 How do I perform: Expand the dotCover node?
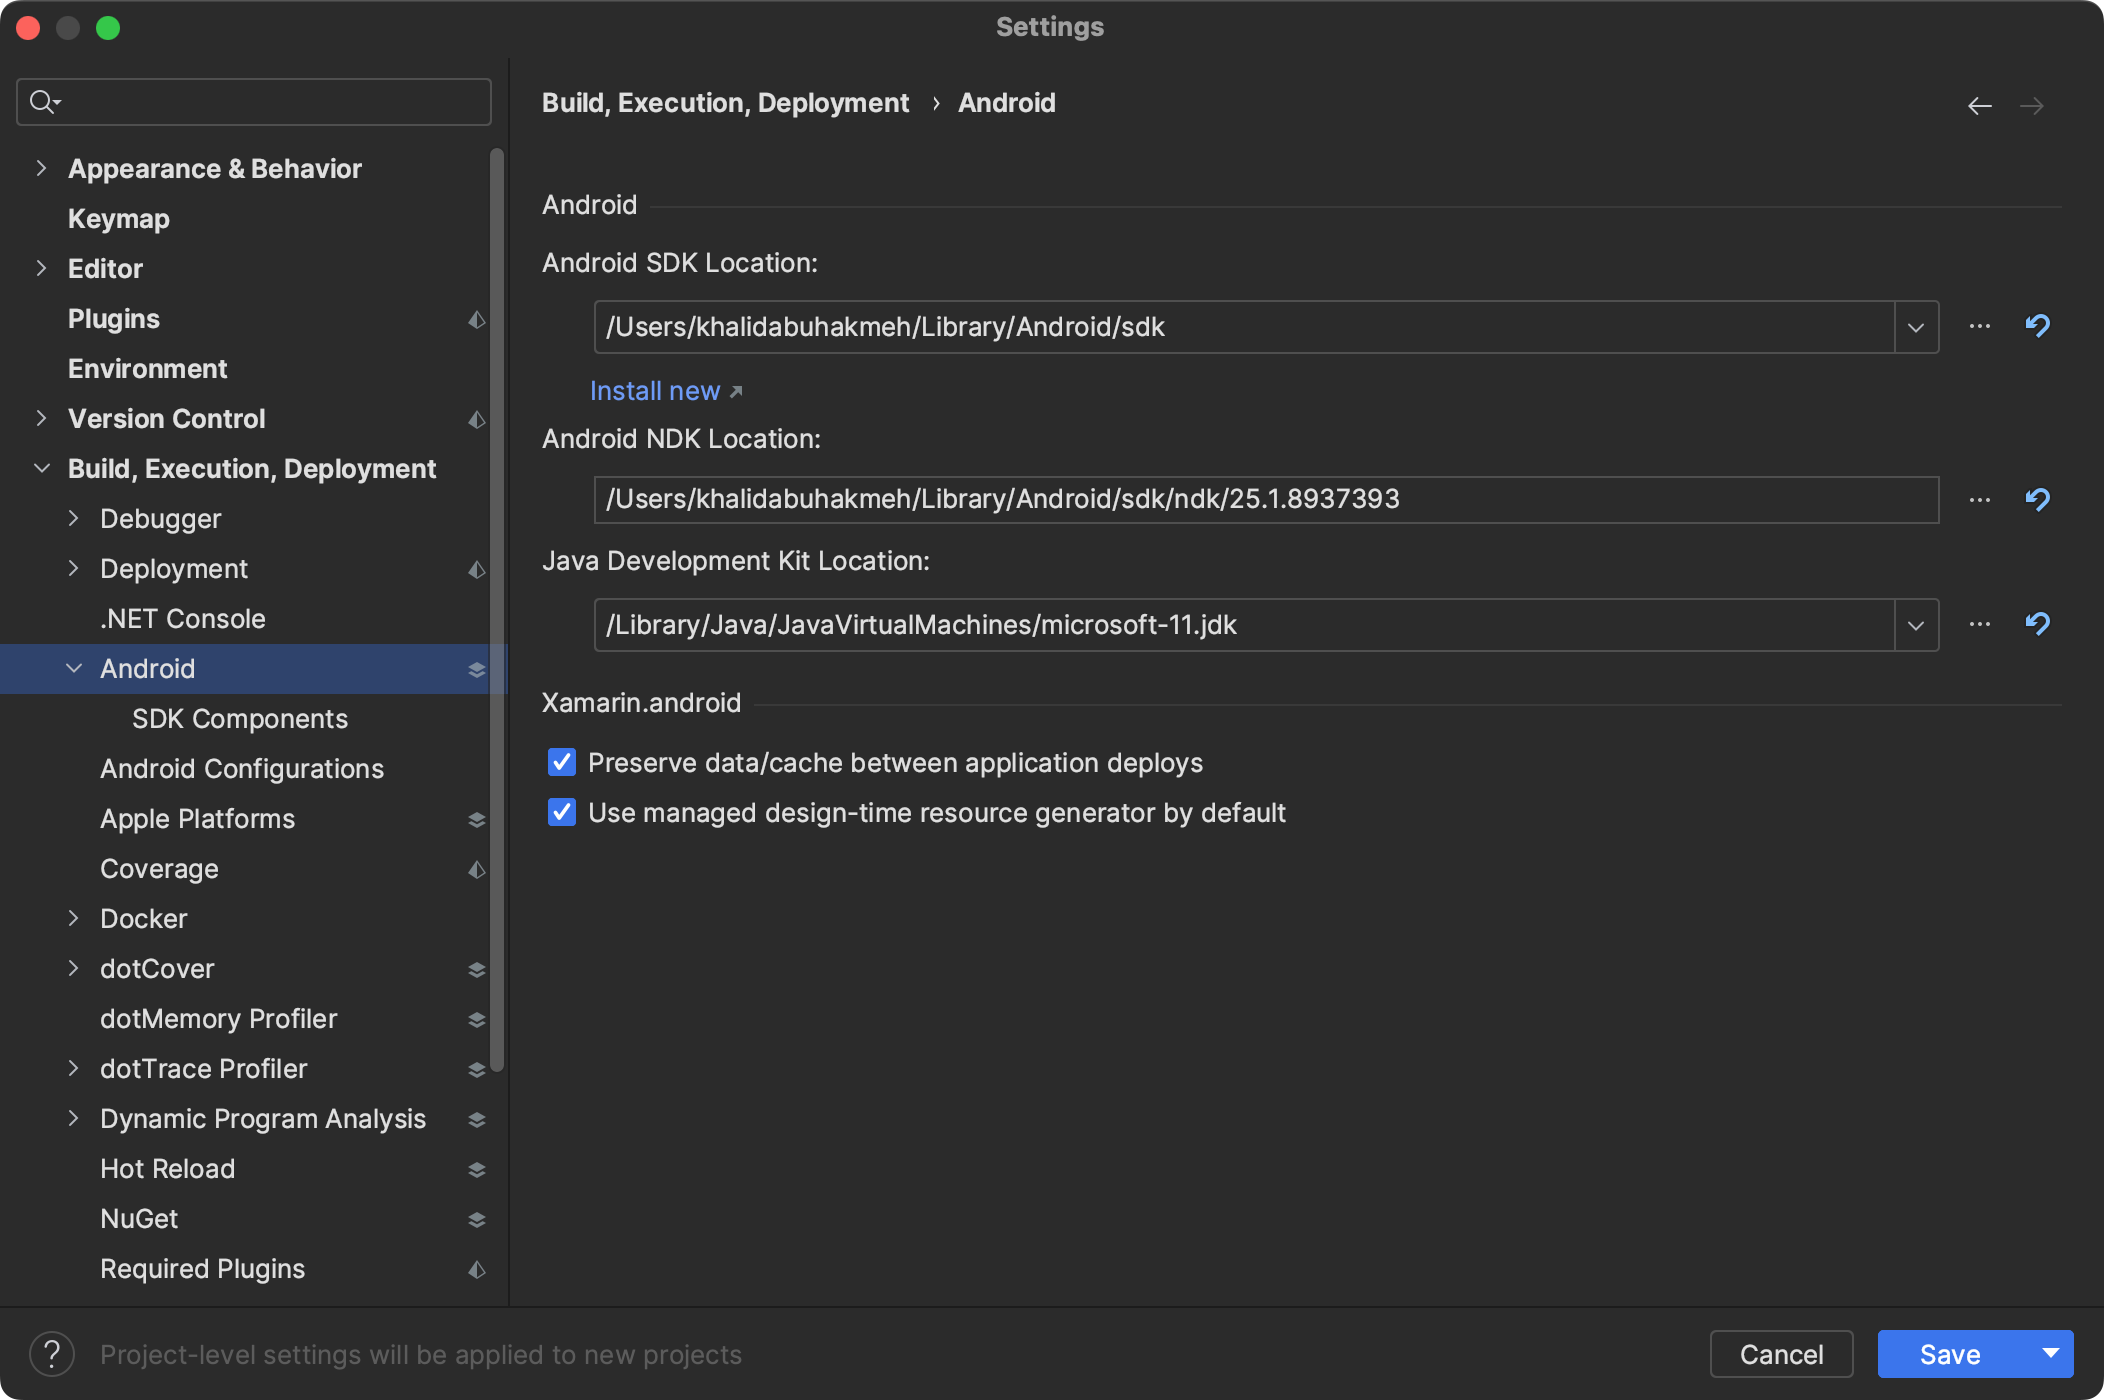point(73,968)
